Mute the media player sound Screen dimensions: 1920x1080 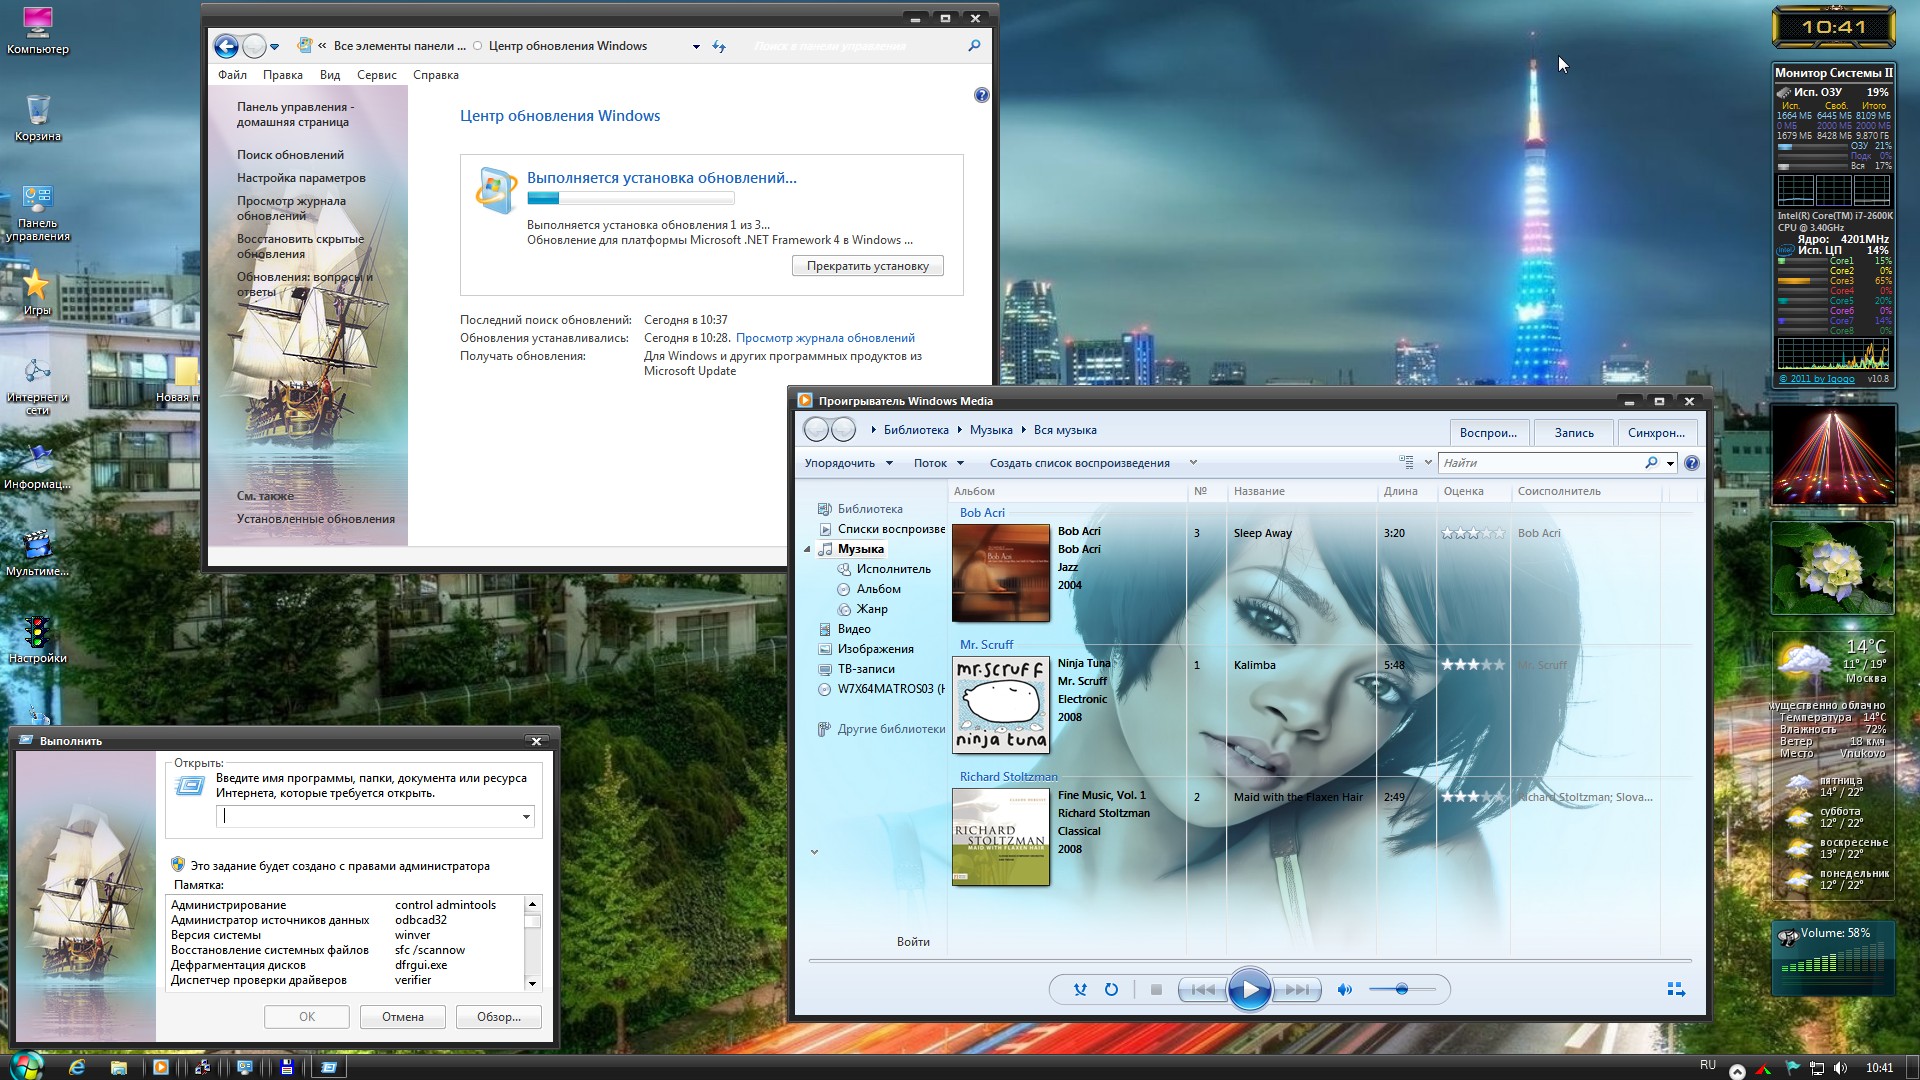[x=1345, y=990]
